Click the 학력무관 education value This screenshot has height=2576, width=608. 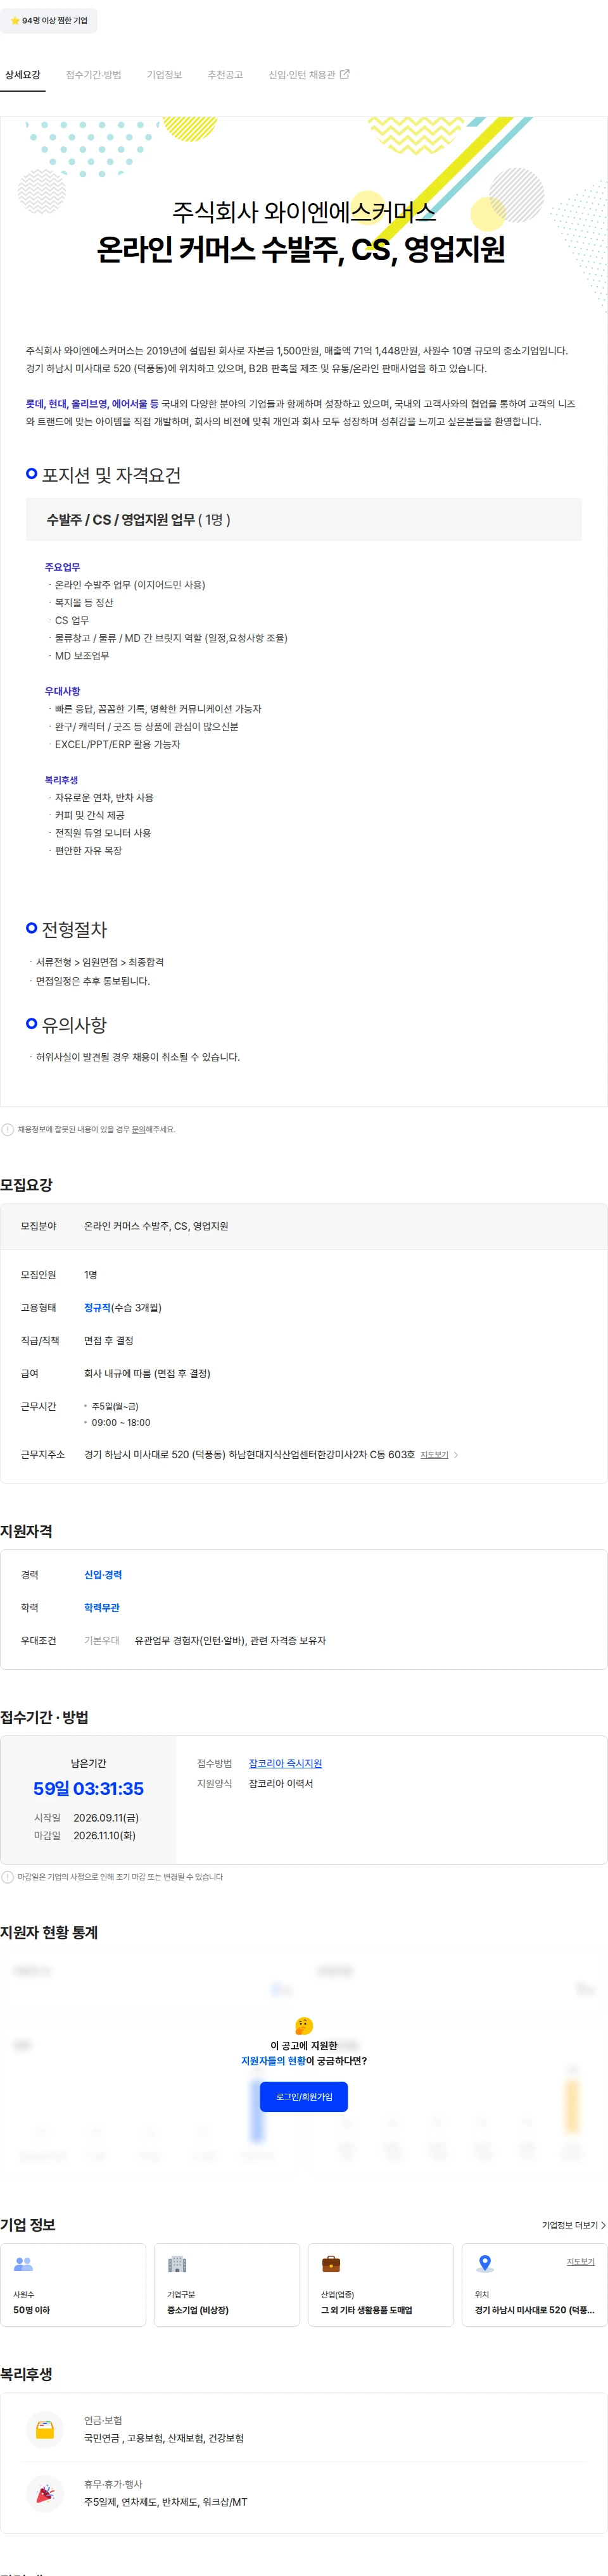click(x=102, y=1608)
